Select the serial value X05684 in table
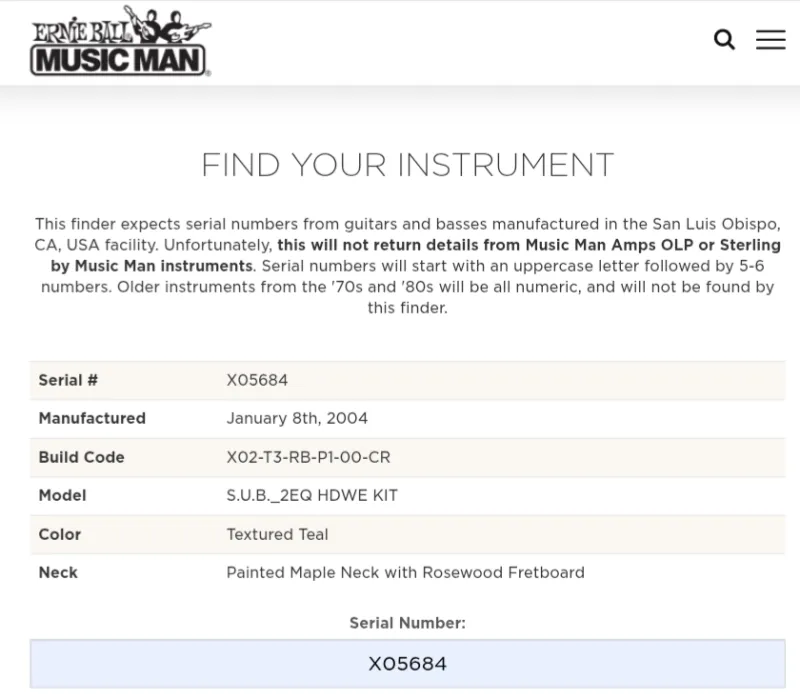 (x=257, y=380)
